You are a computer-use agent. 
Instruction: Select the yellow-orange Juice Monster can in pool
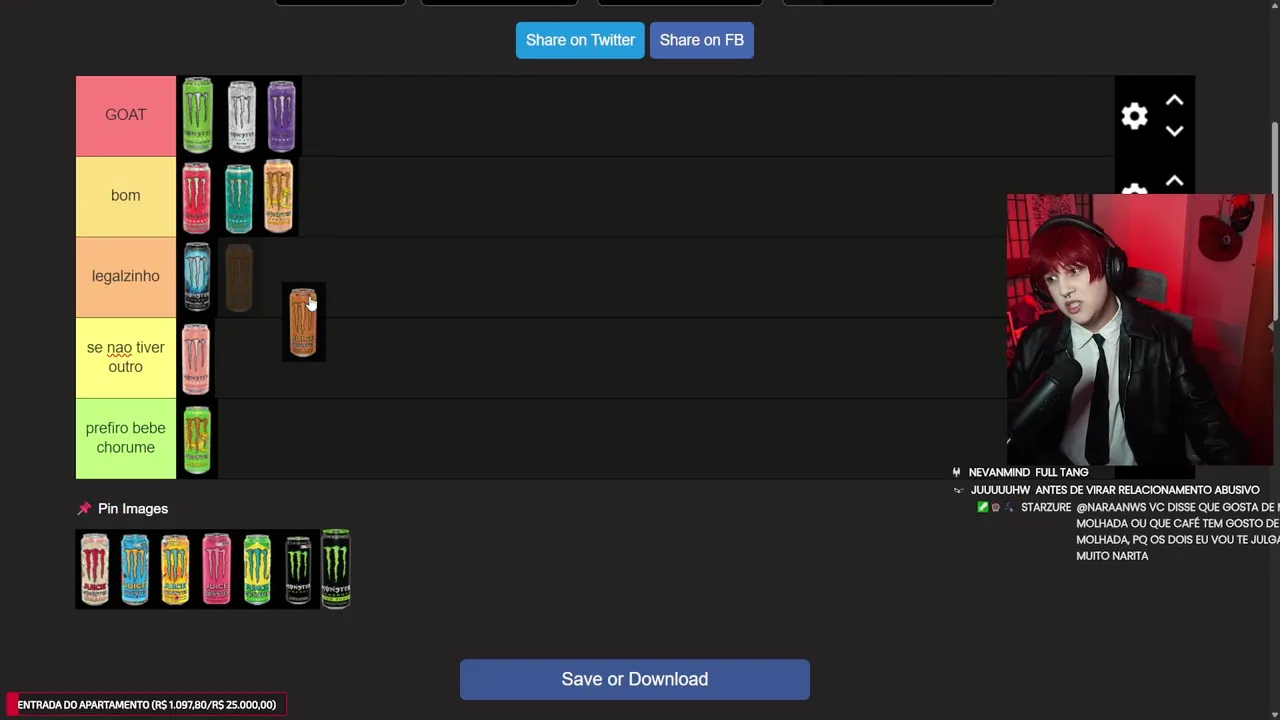coord(175,569)
